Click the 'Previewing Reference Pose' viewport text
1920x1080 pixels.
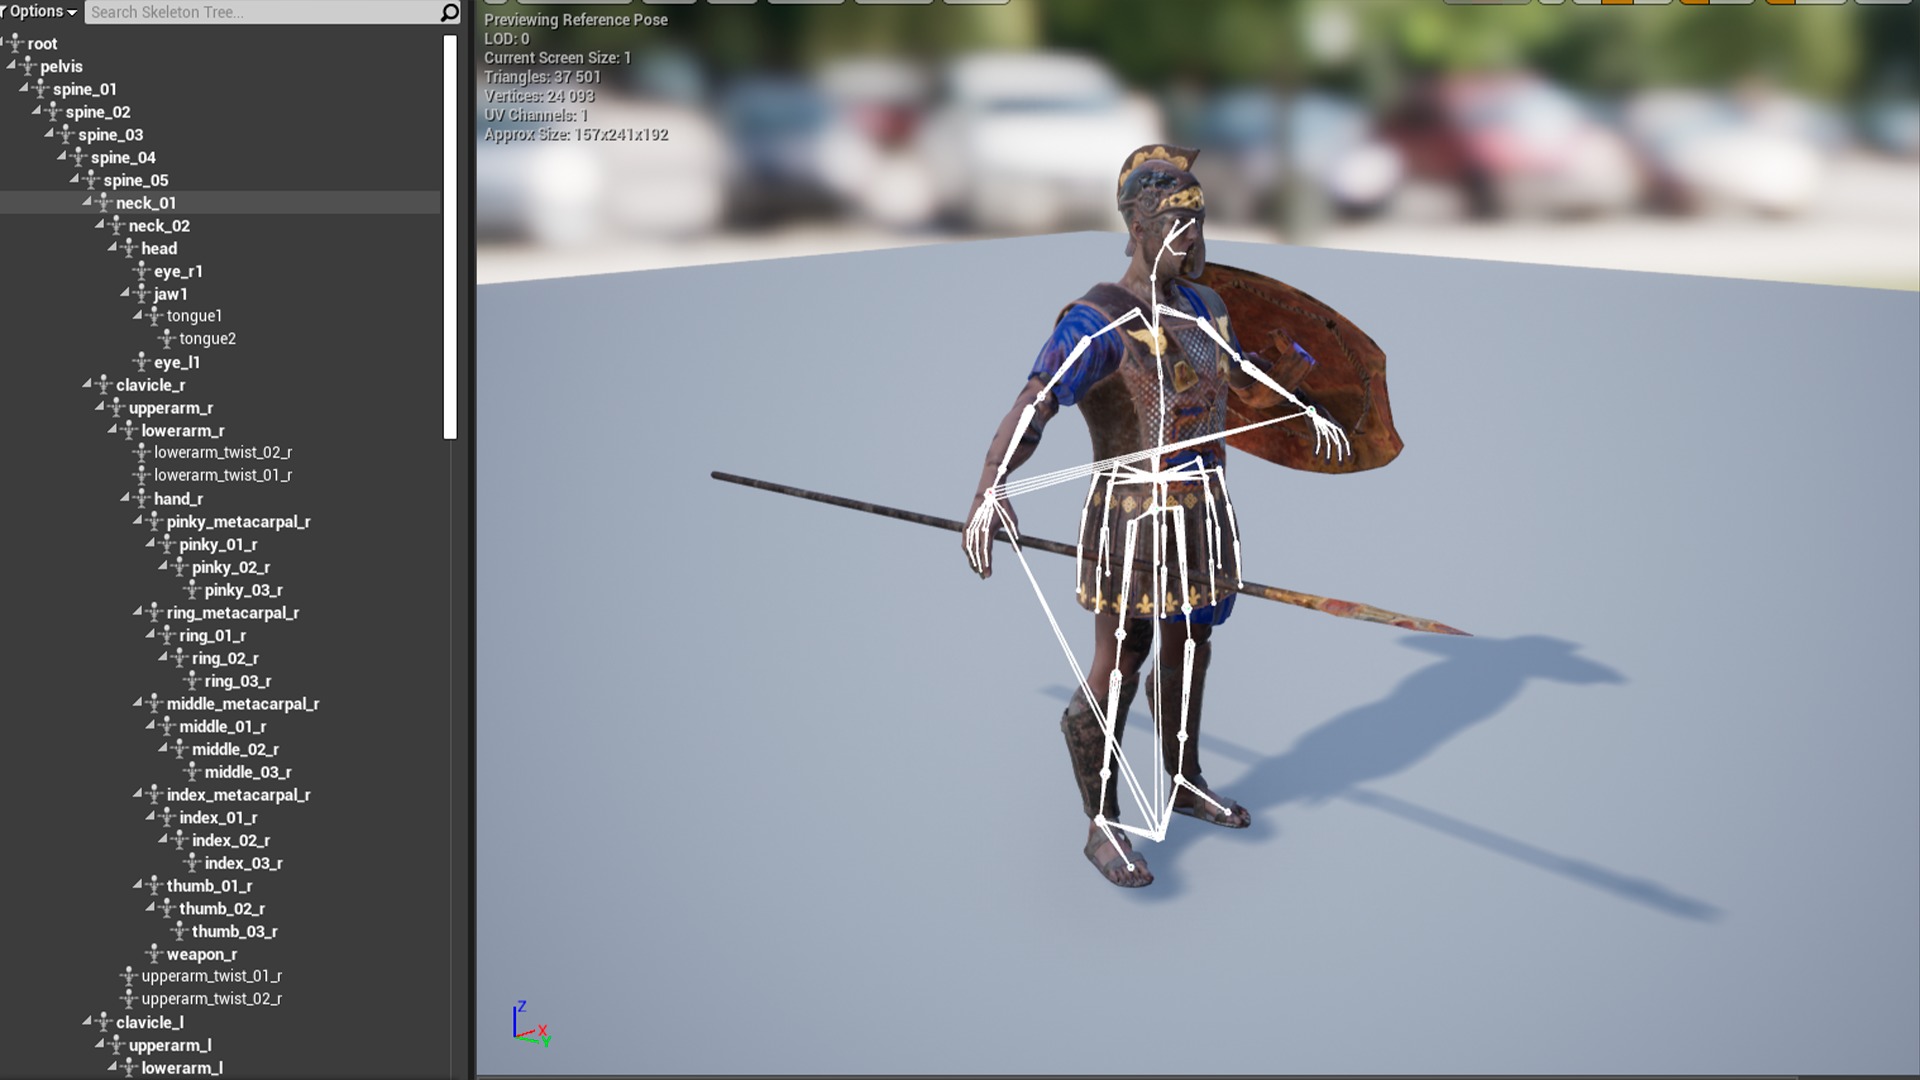point(576,20)
